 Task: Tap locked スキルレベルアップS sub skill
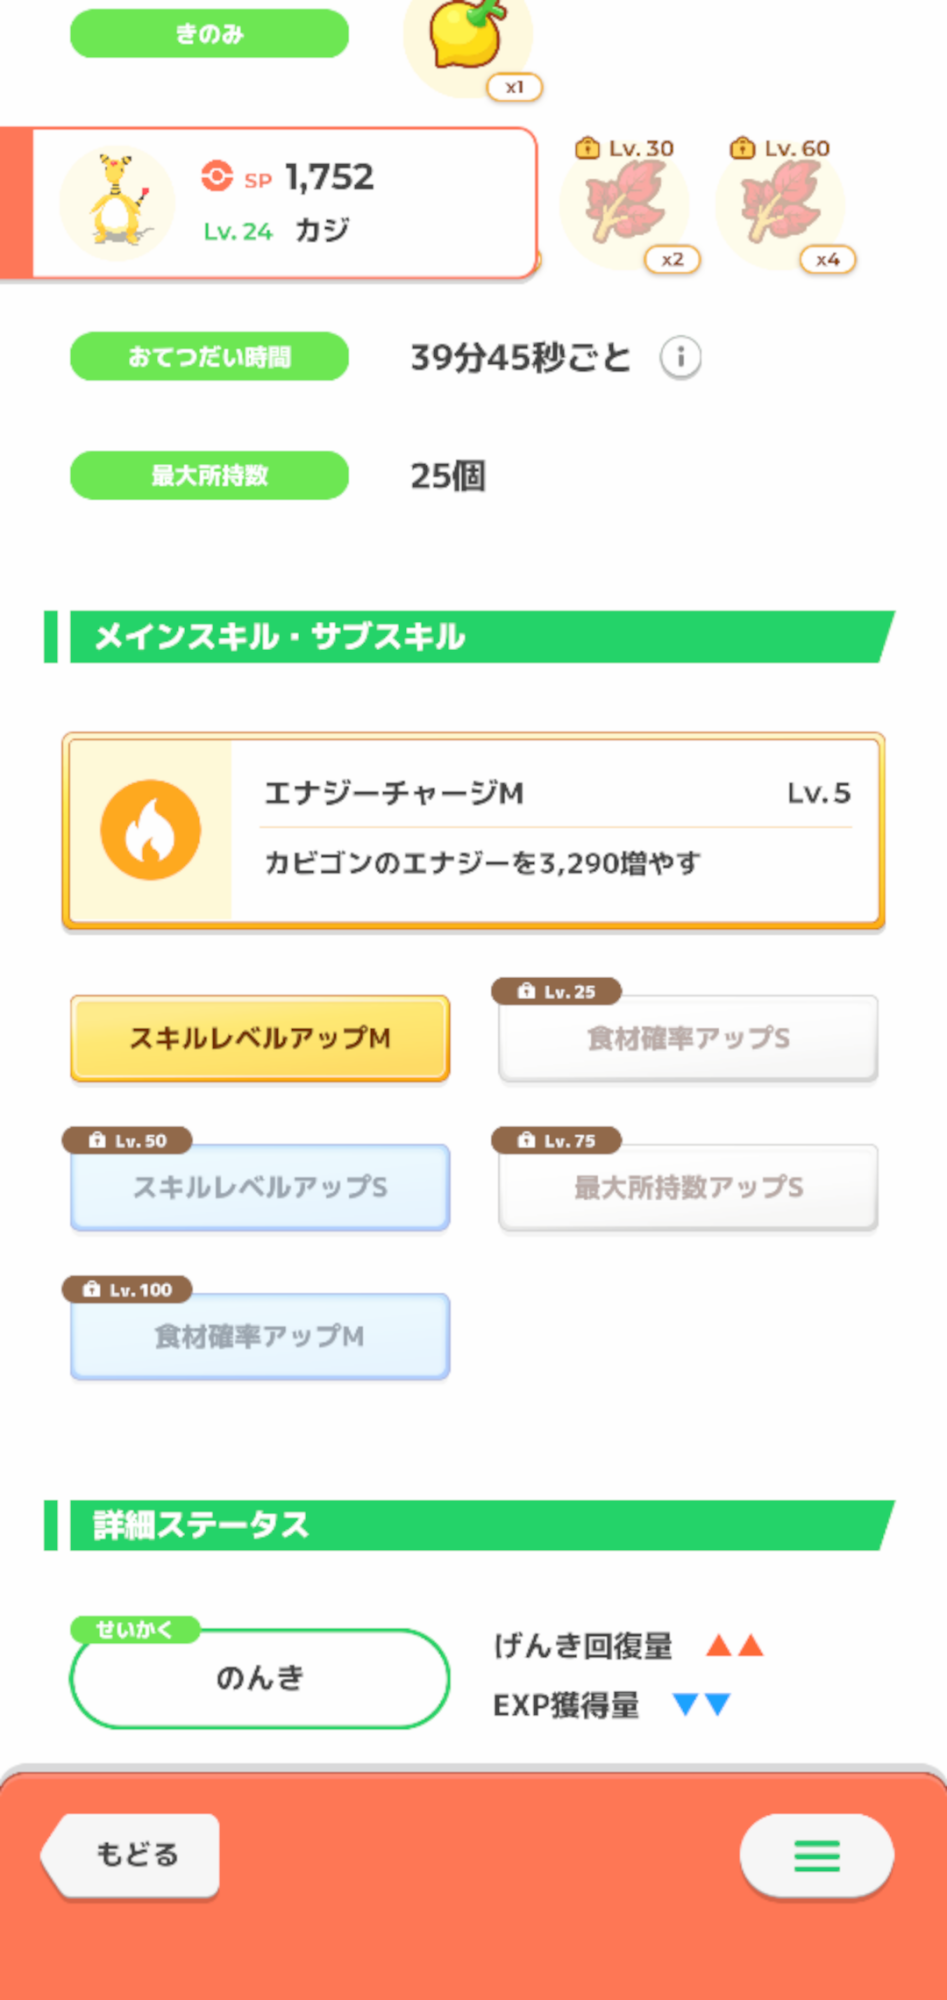pyautogui.click(x=260, y=1187)
